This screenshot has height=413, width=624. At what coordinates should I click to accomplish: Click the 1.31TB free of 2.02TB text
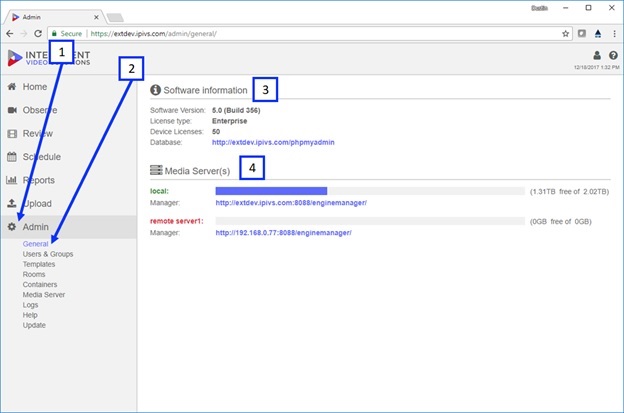[569, 192]
